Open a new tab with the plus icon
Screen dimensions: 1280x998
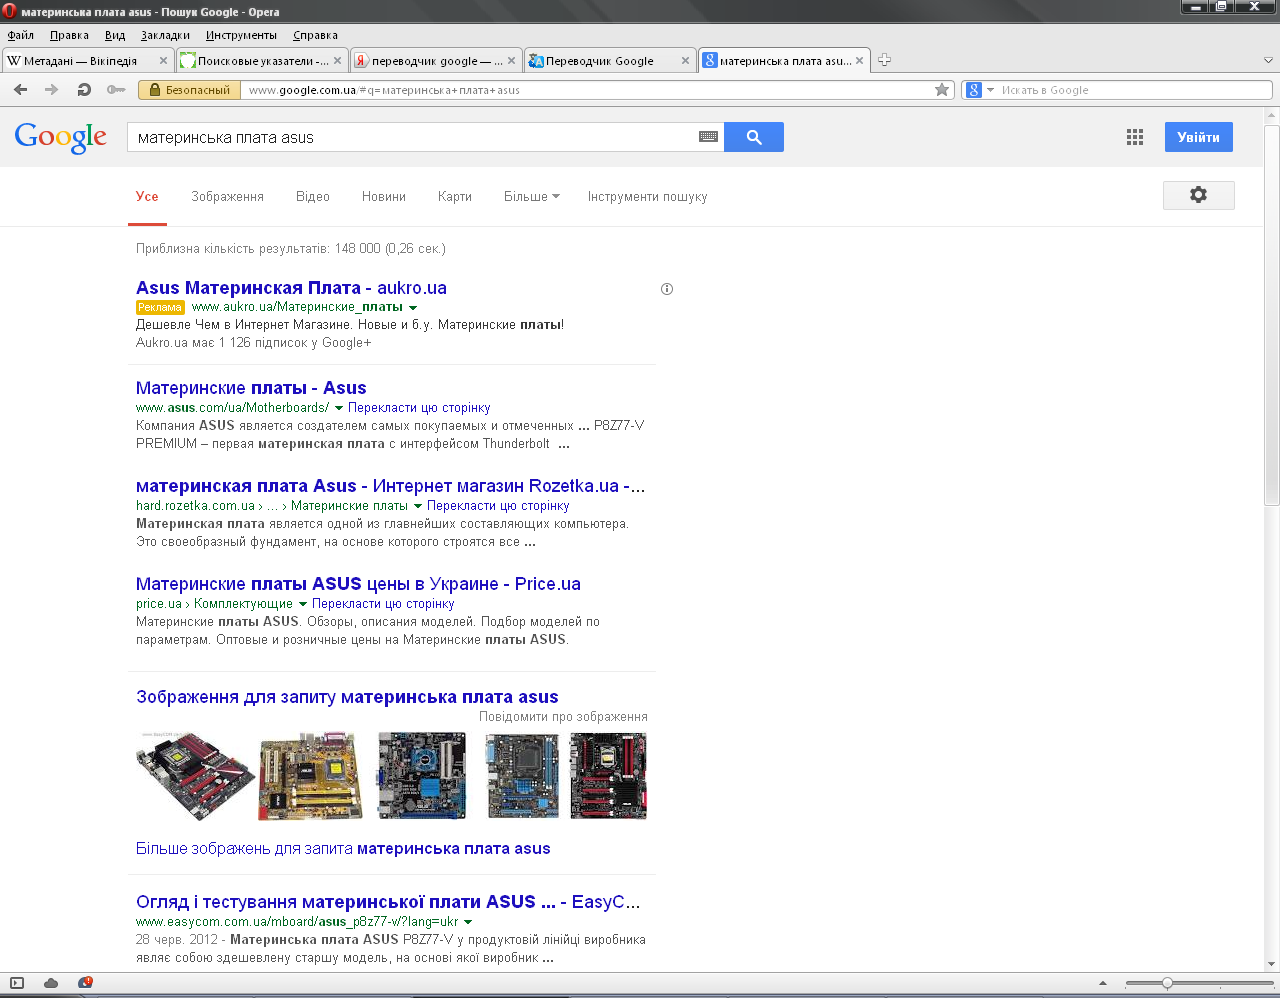[884, 60]
